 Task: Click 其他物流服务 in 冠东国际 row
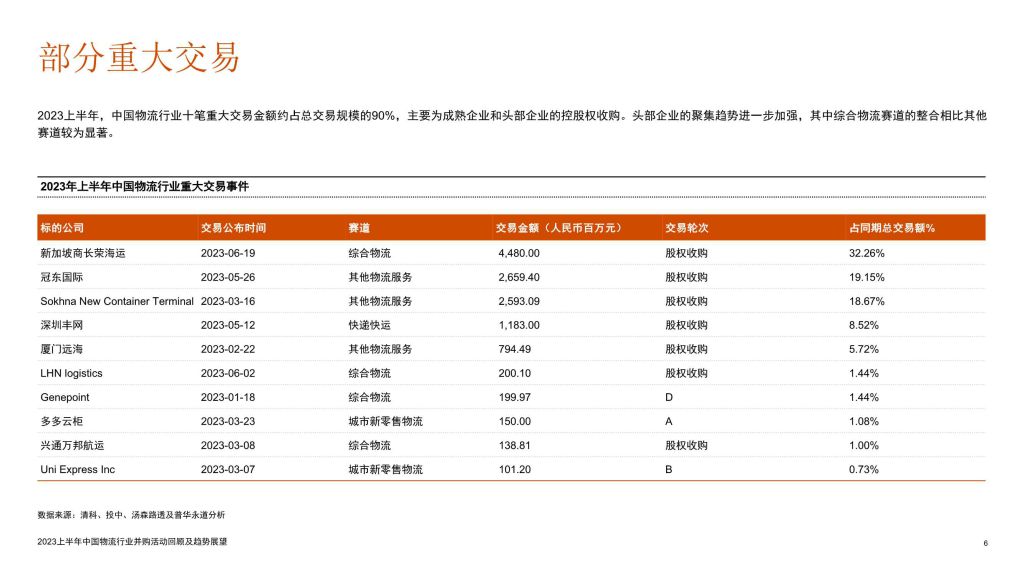click(x=380, y=277)
